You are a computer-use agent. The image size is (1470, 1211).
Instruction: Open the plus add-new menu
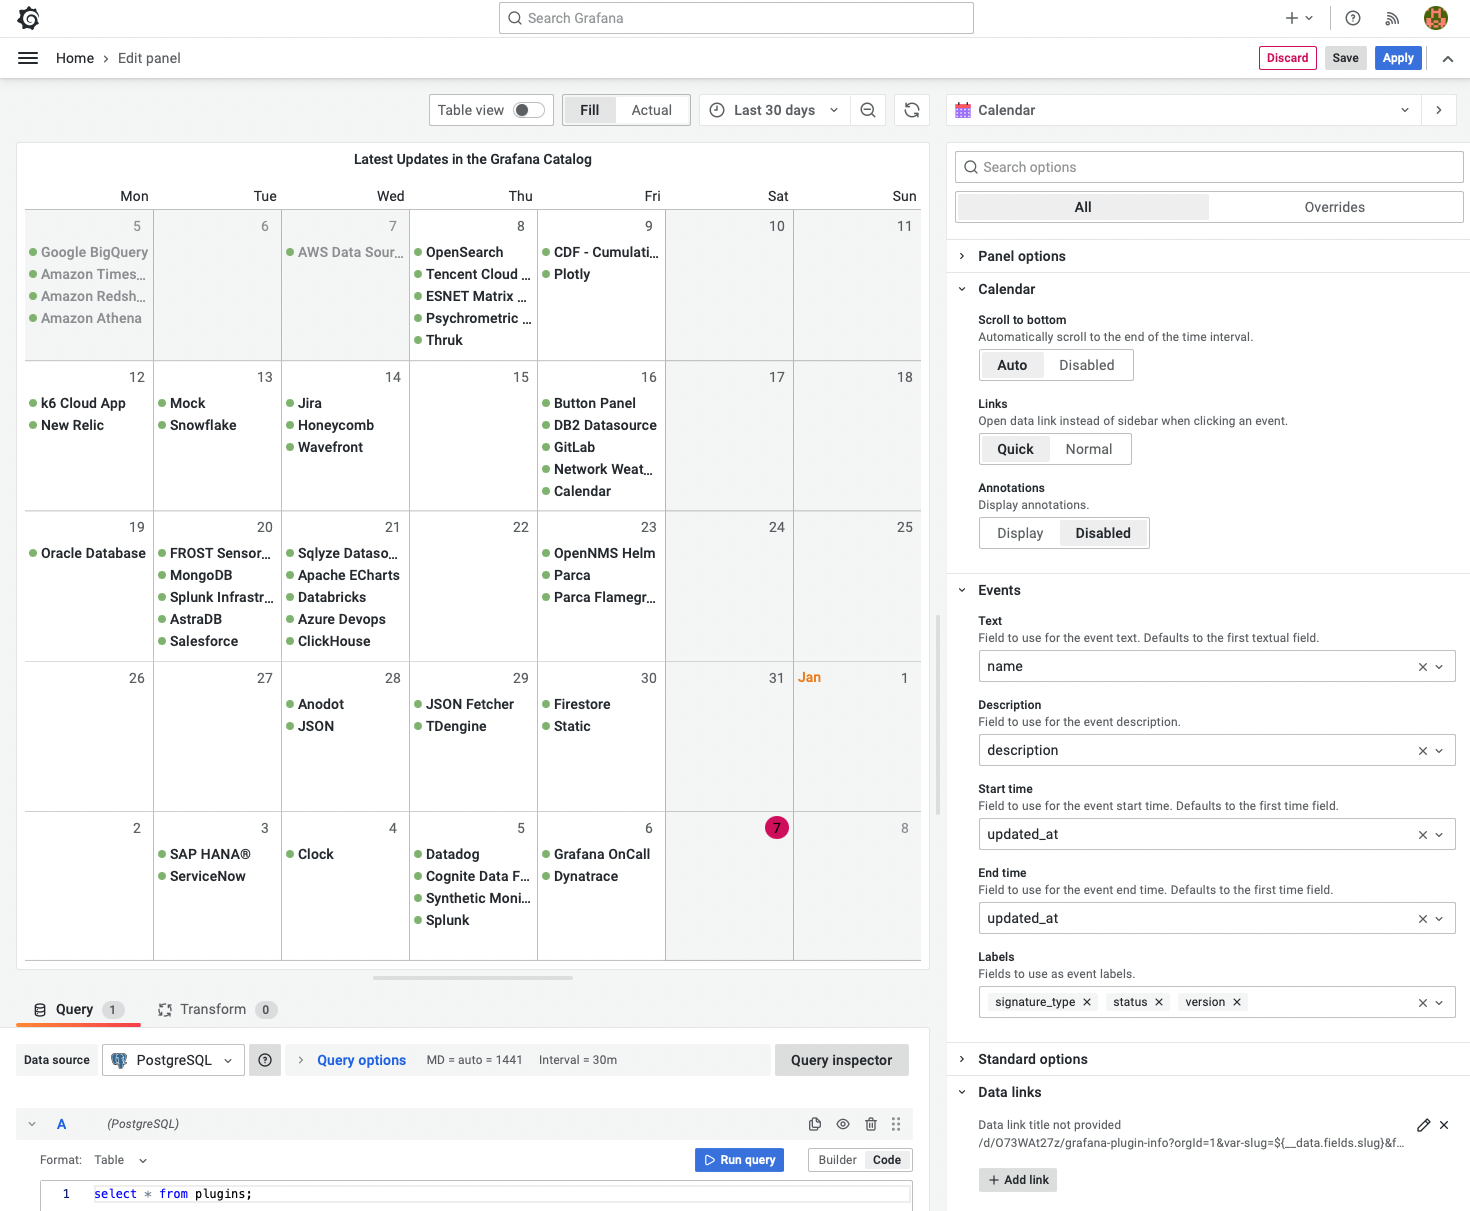pyautogui.click(x=1299, y=18)
